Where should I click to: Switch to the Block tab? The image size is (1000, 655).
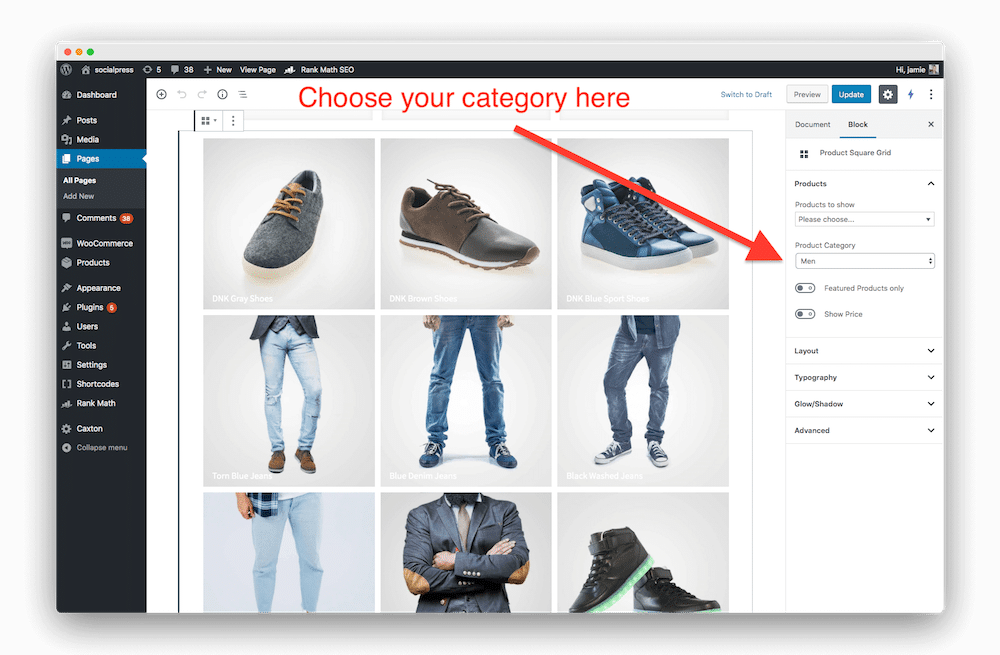(x=858, y=124)
